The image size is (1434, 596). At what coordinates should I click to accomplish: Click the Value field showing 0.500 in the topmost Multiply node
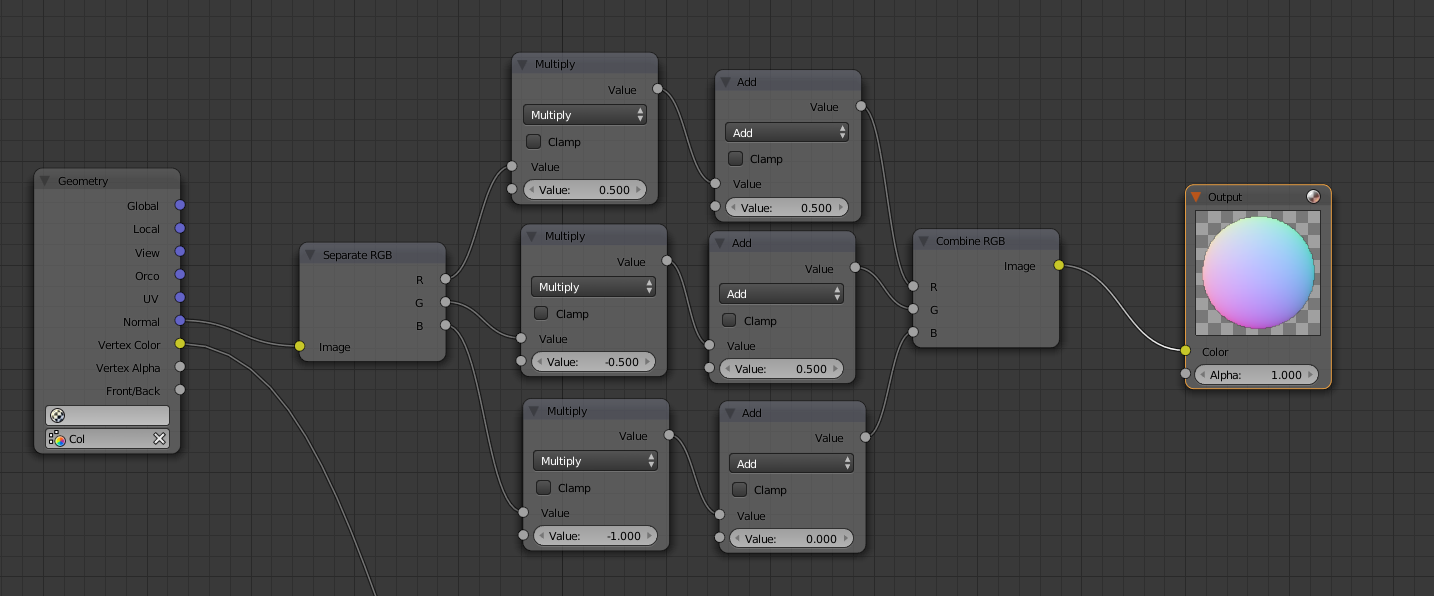click(585, 190)
